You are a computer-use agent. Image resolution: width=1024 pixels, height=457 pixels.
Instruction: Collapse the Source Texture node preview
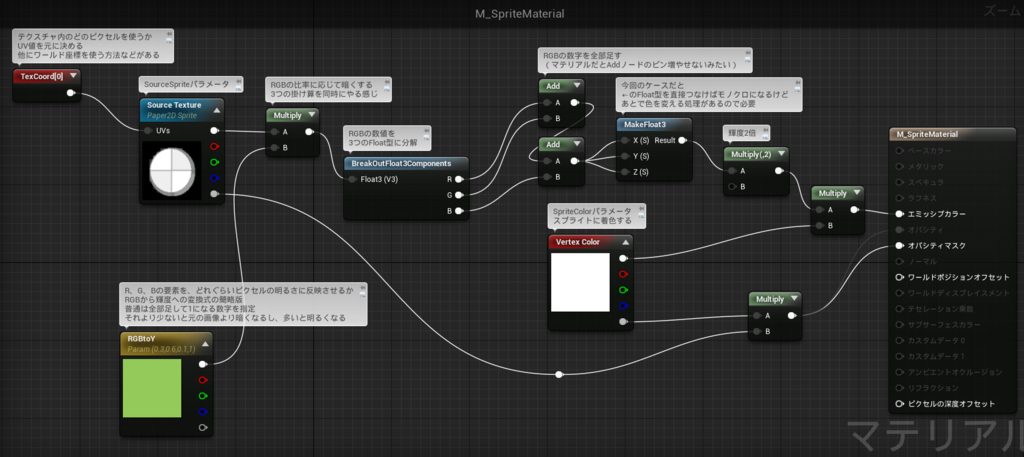point(216,110)
